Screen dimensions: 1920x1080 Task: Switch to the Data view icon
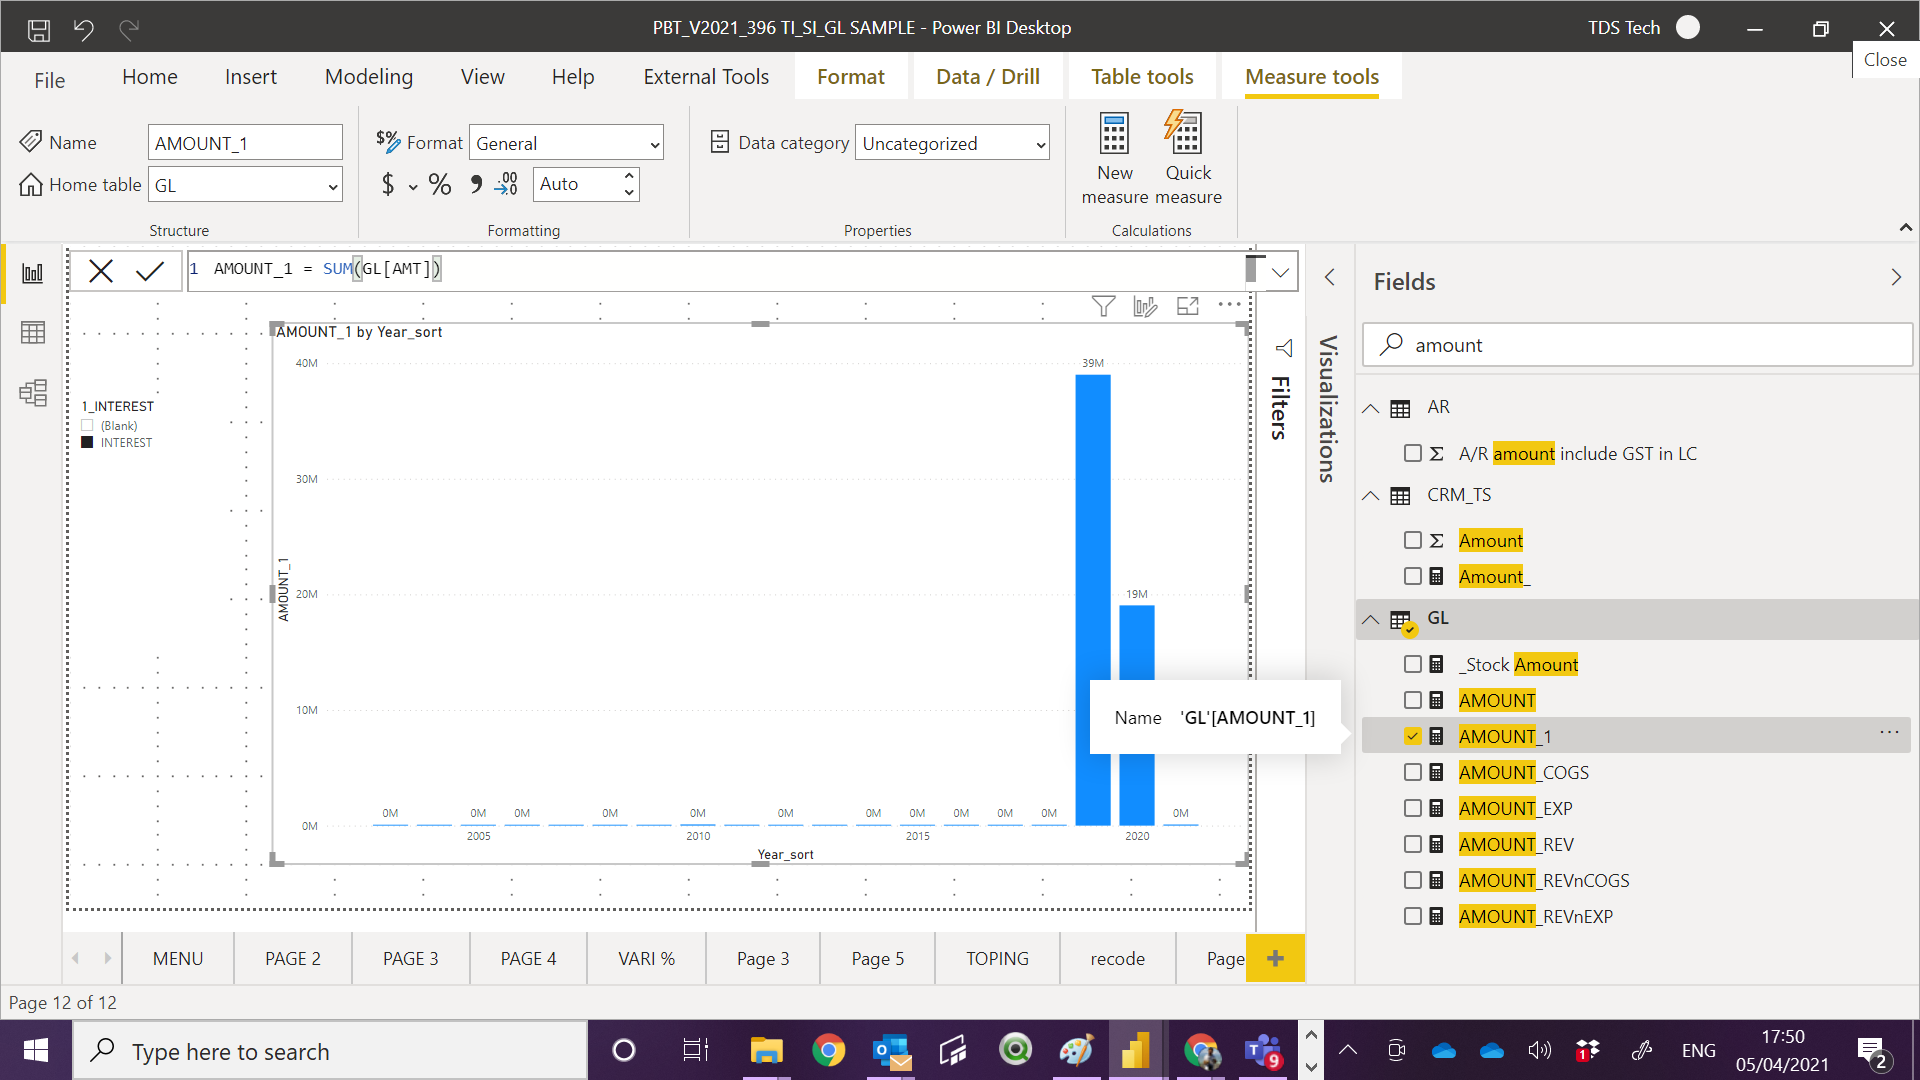point(33,332)
